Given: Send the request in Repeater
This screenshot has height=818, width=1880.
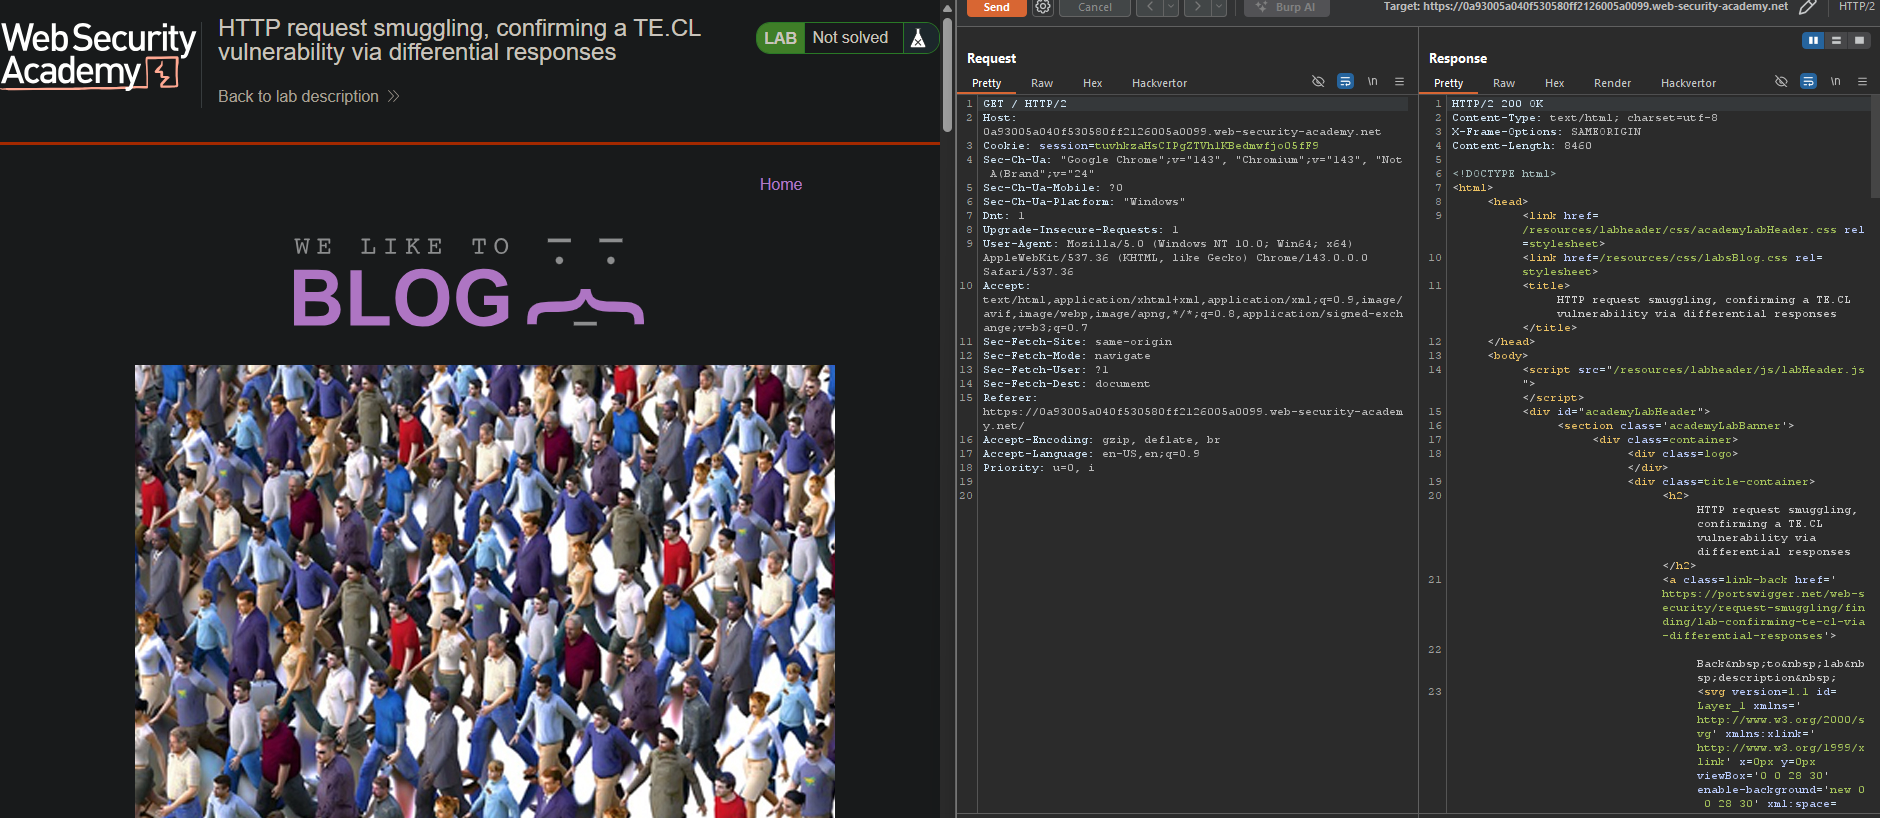Looking at the screenshot, I should pyautogui.click(x=996, y=7).
